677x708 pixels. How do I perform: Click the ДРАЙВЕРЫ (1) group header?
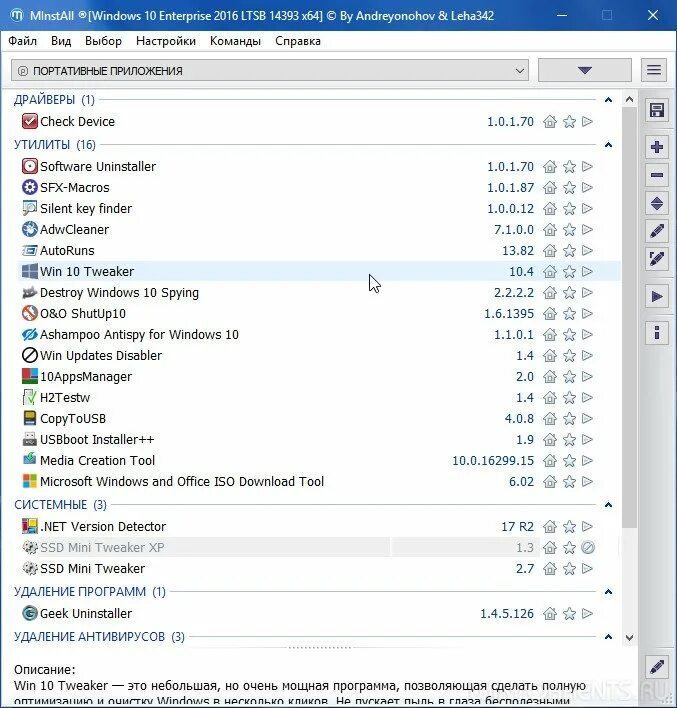(54, 100)
